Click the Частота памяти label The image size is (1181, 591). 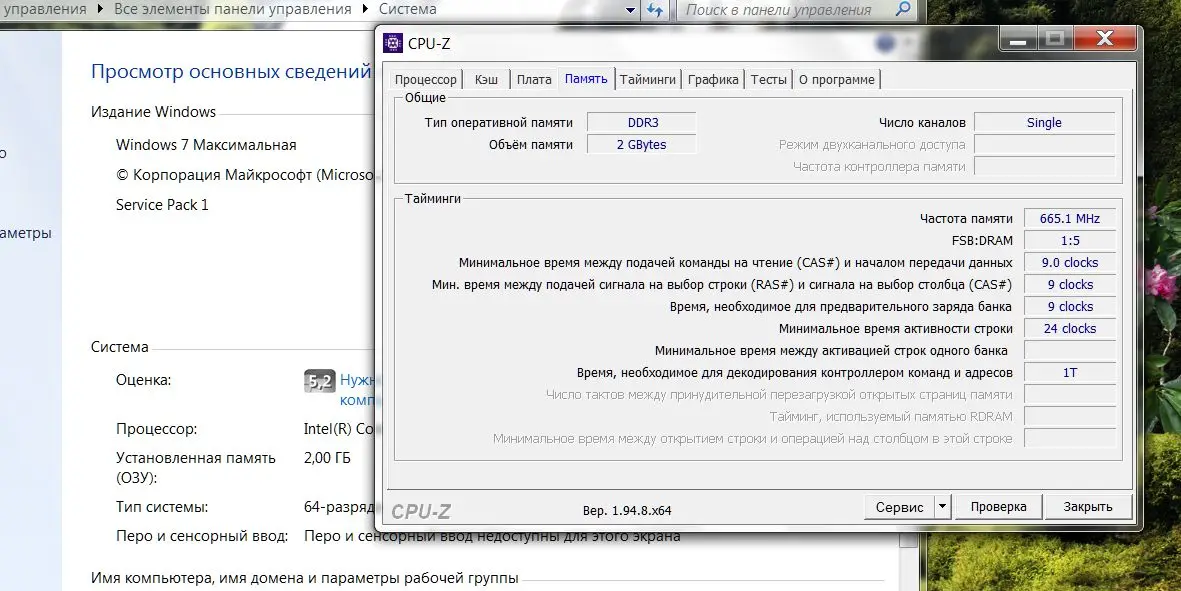pos(966,219)
